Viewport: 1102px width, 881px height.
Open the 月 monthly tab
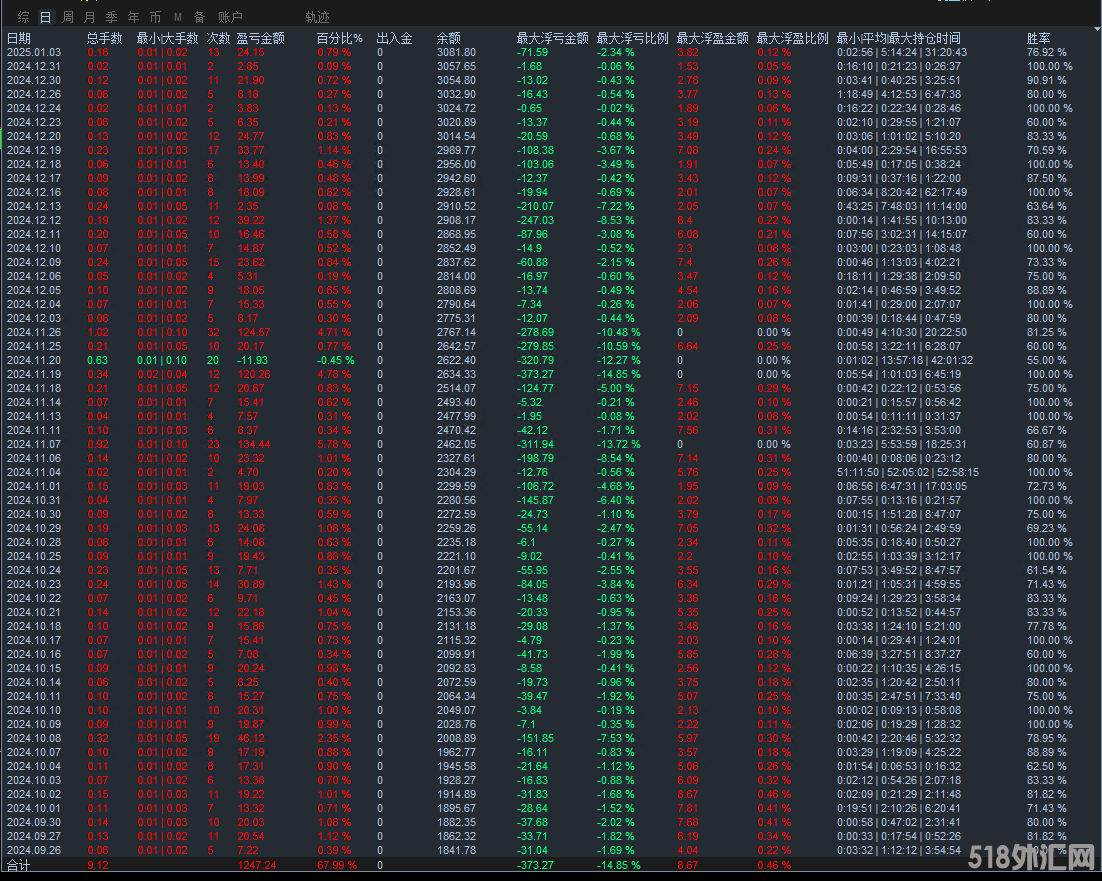pos(90,17)
